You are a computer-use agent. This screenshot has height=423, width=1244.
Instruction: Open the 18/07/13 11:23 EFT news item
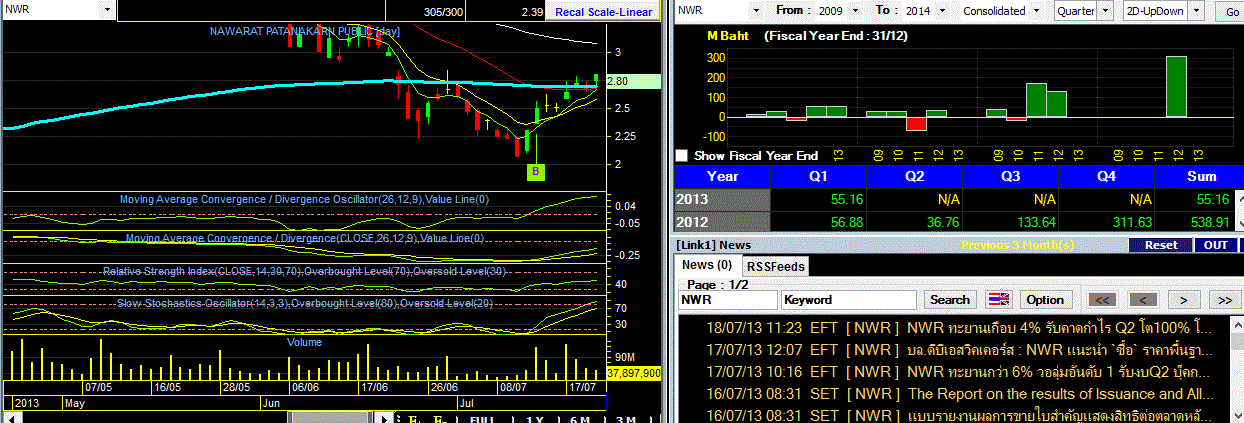(960, 327)
